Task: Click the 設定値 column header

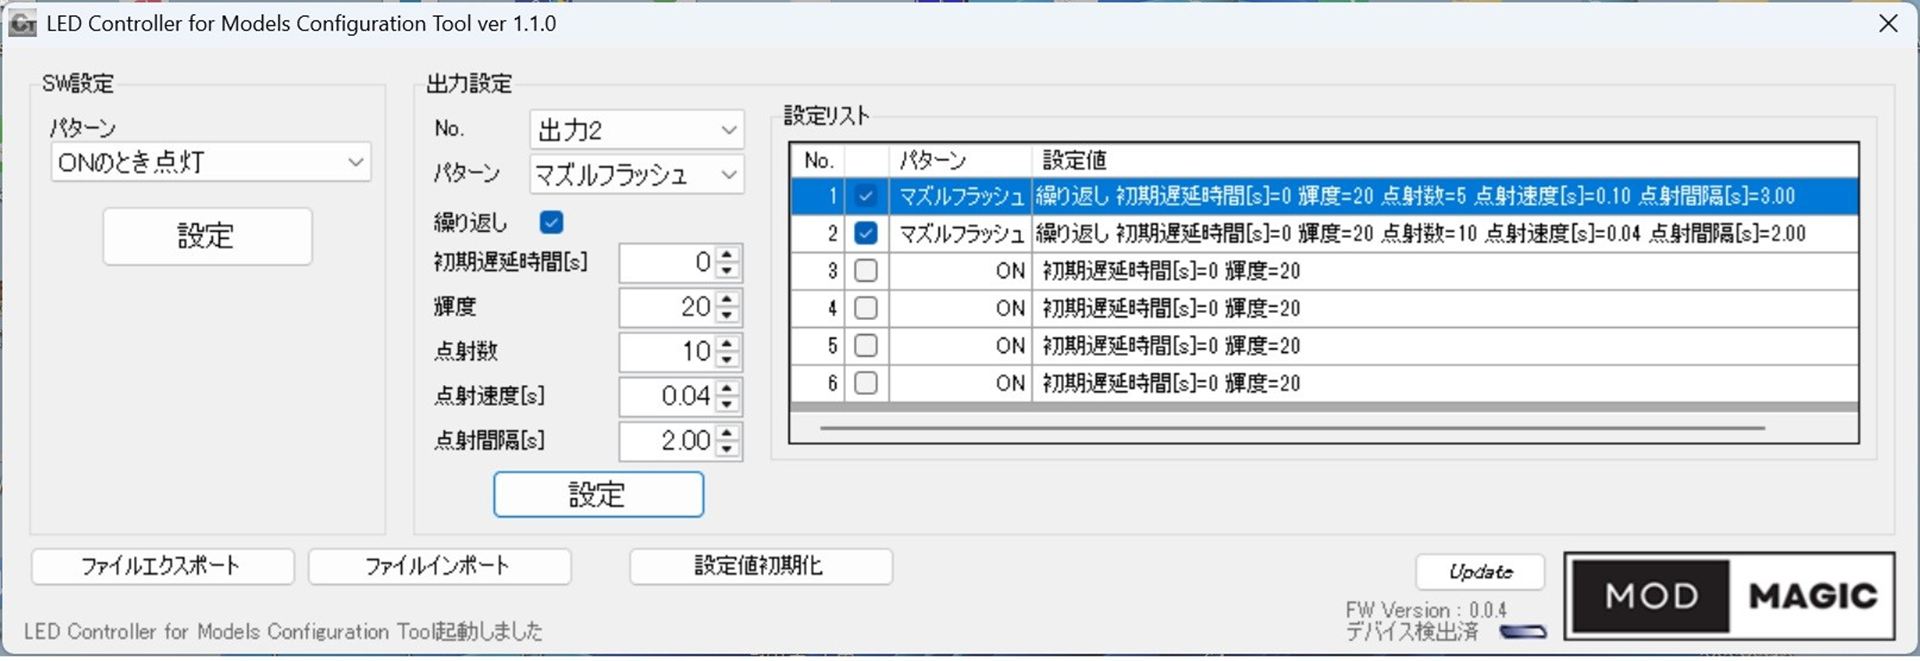Action: (x=1445, y=160)
